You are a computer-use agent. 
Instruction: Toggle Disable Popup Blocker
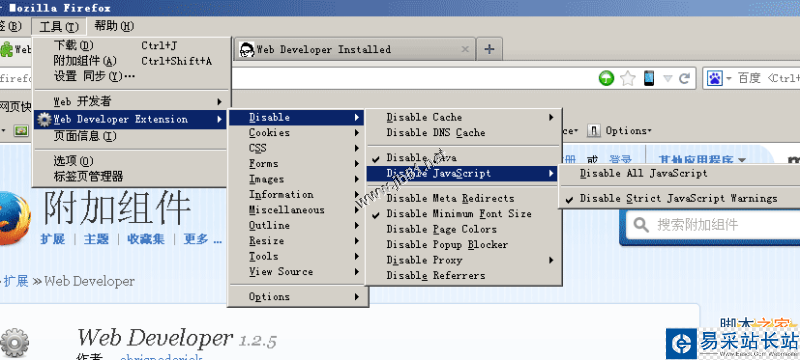point(463,244)
